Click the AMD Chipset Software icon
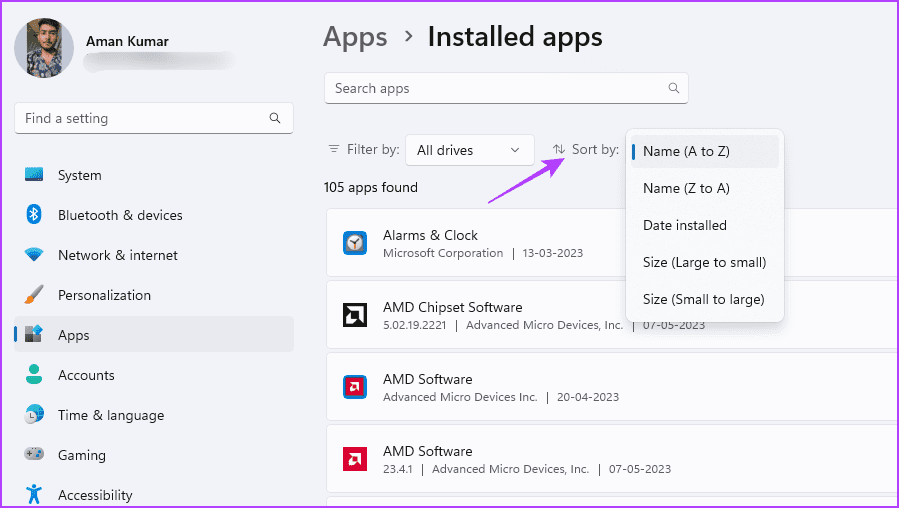Image resolution: width=899 pixels, height=508 pixels. (x=355, y=315)
